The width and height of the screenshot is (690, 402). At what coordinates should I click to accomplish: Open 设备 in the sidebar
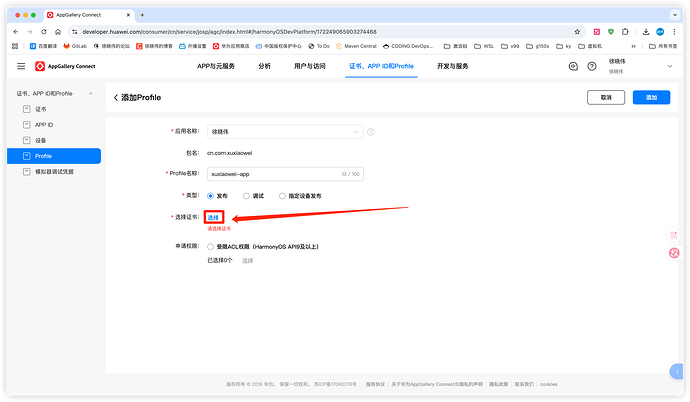pos(54,140)
